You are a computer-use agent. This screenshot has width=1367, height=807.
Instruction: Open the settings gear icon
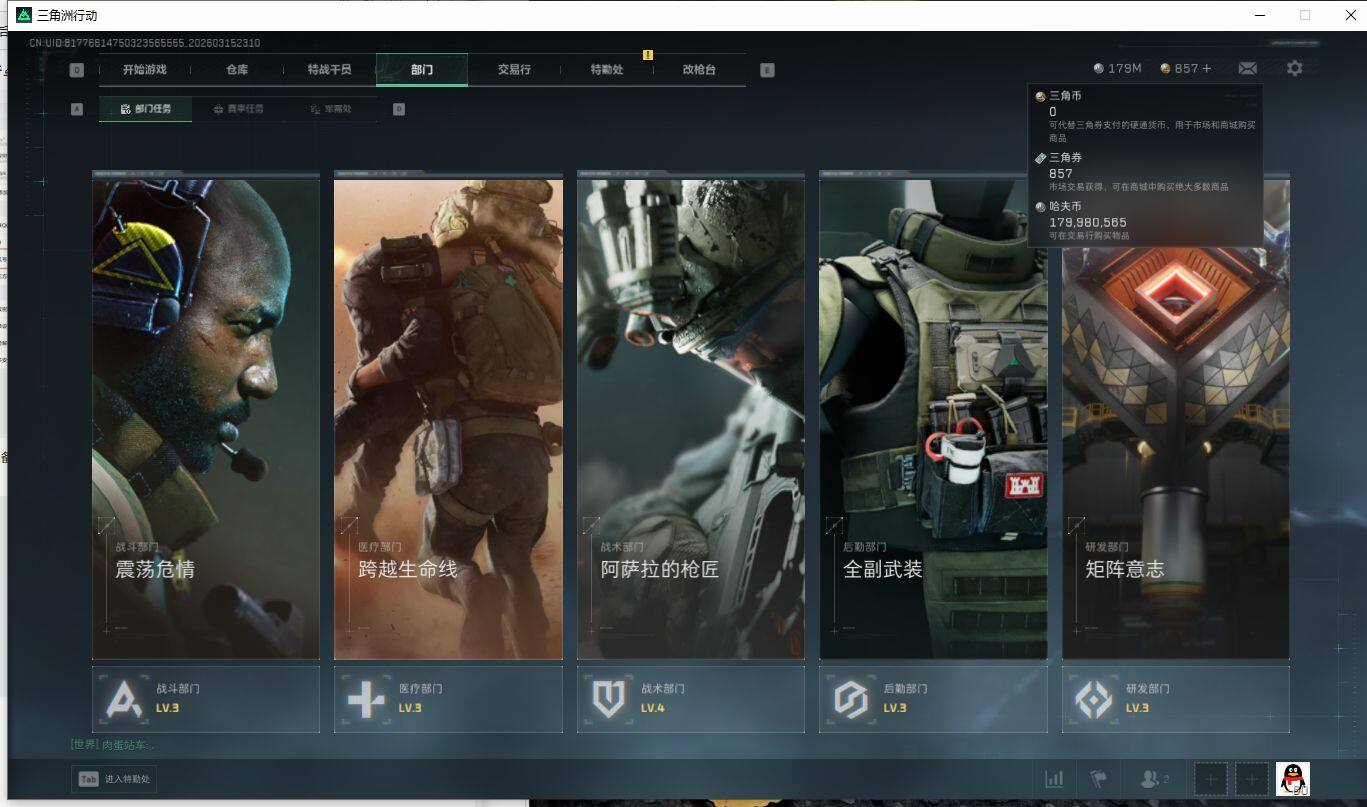[1294, 68]
